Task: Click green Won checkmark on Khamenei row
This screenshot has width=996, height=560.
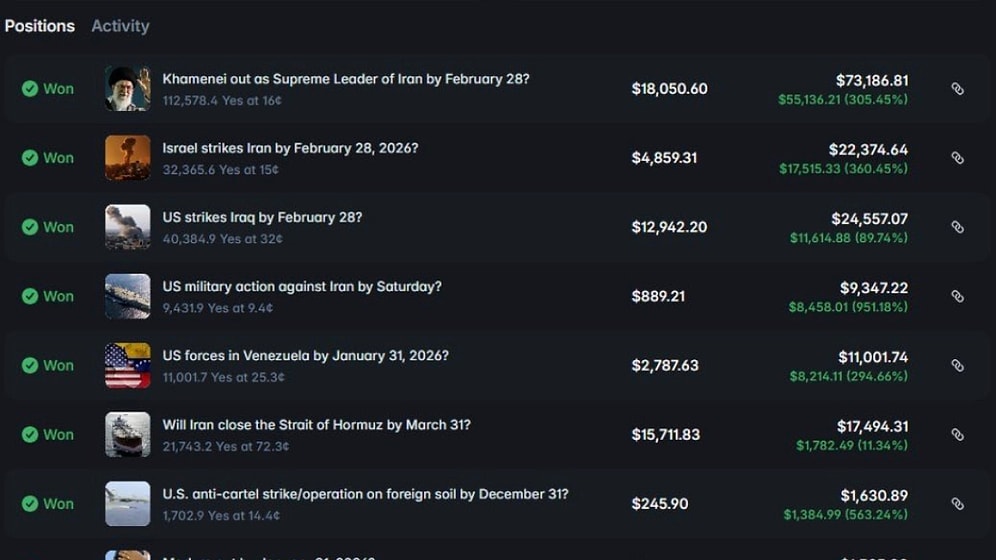Action: coord(30,89)
